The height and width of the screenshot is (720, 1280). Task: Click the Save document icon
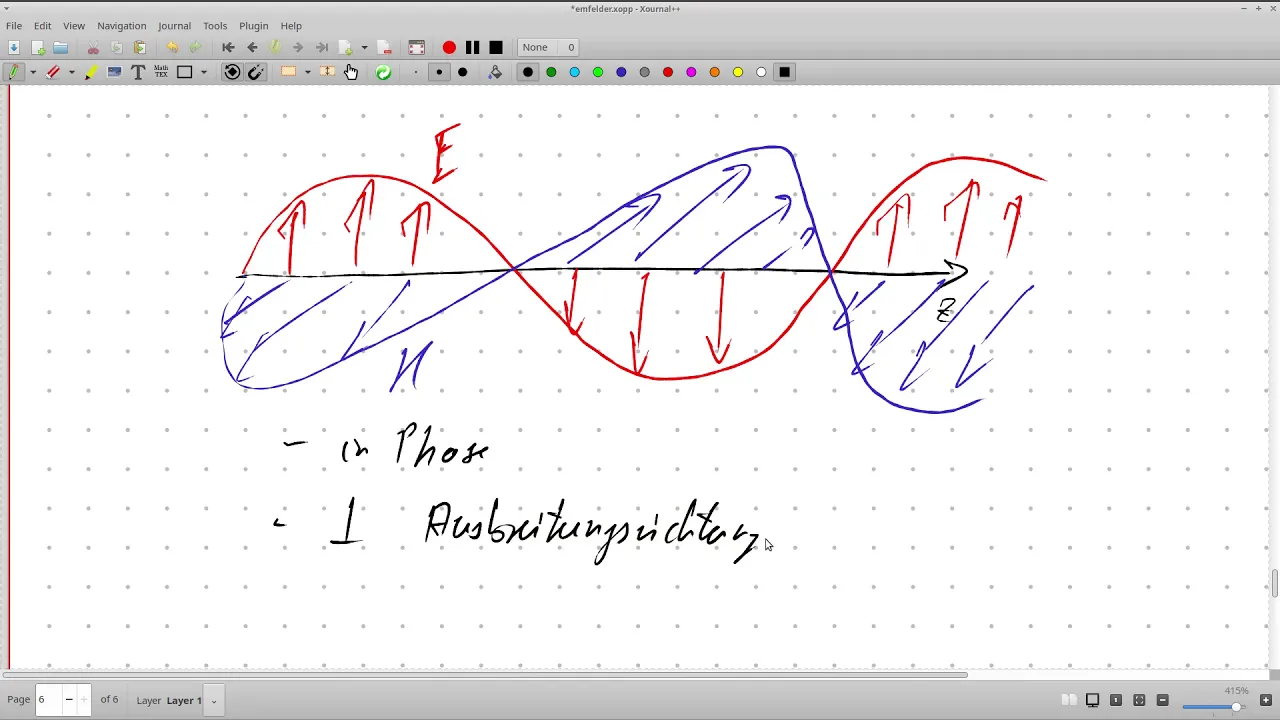[13, 47]
